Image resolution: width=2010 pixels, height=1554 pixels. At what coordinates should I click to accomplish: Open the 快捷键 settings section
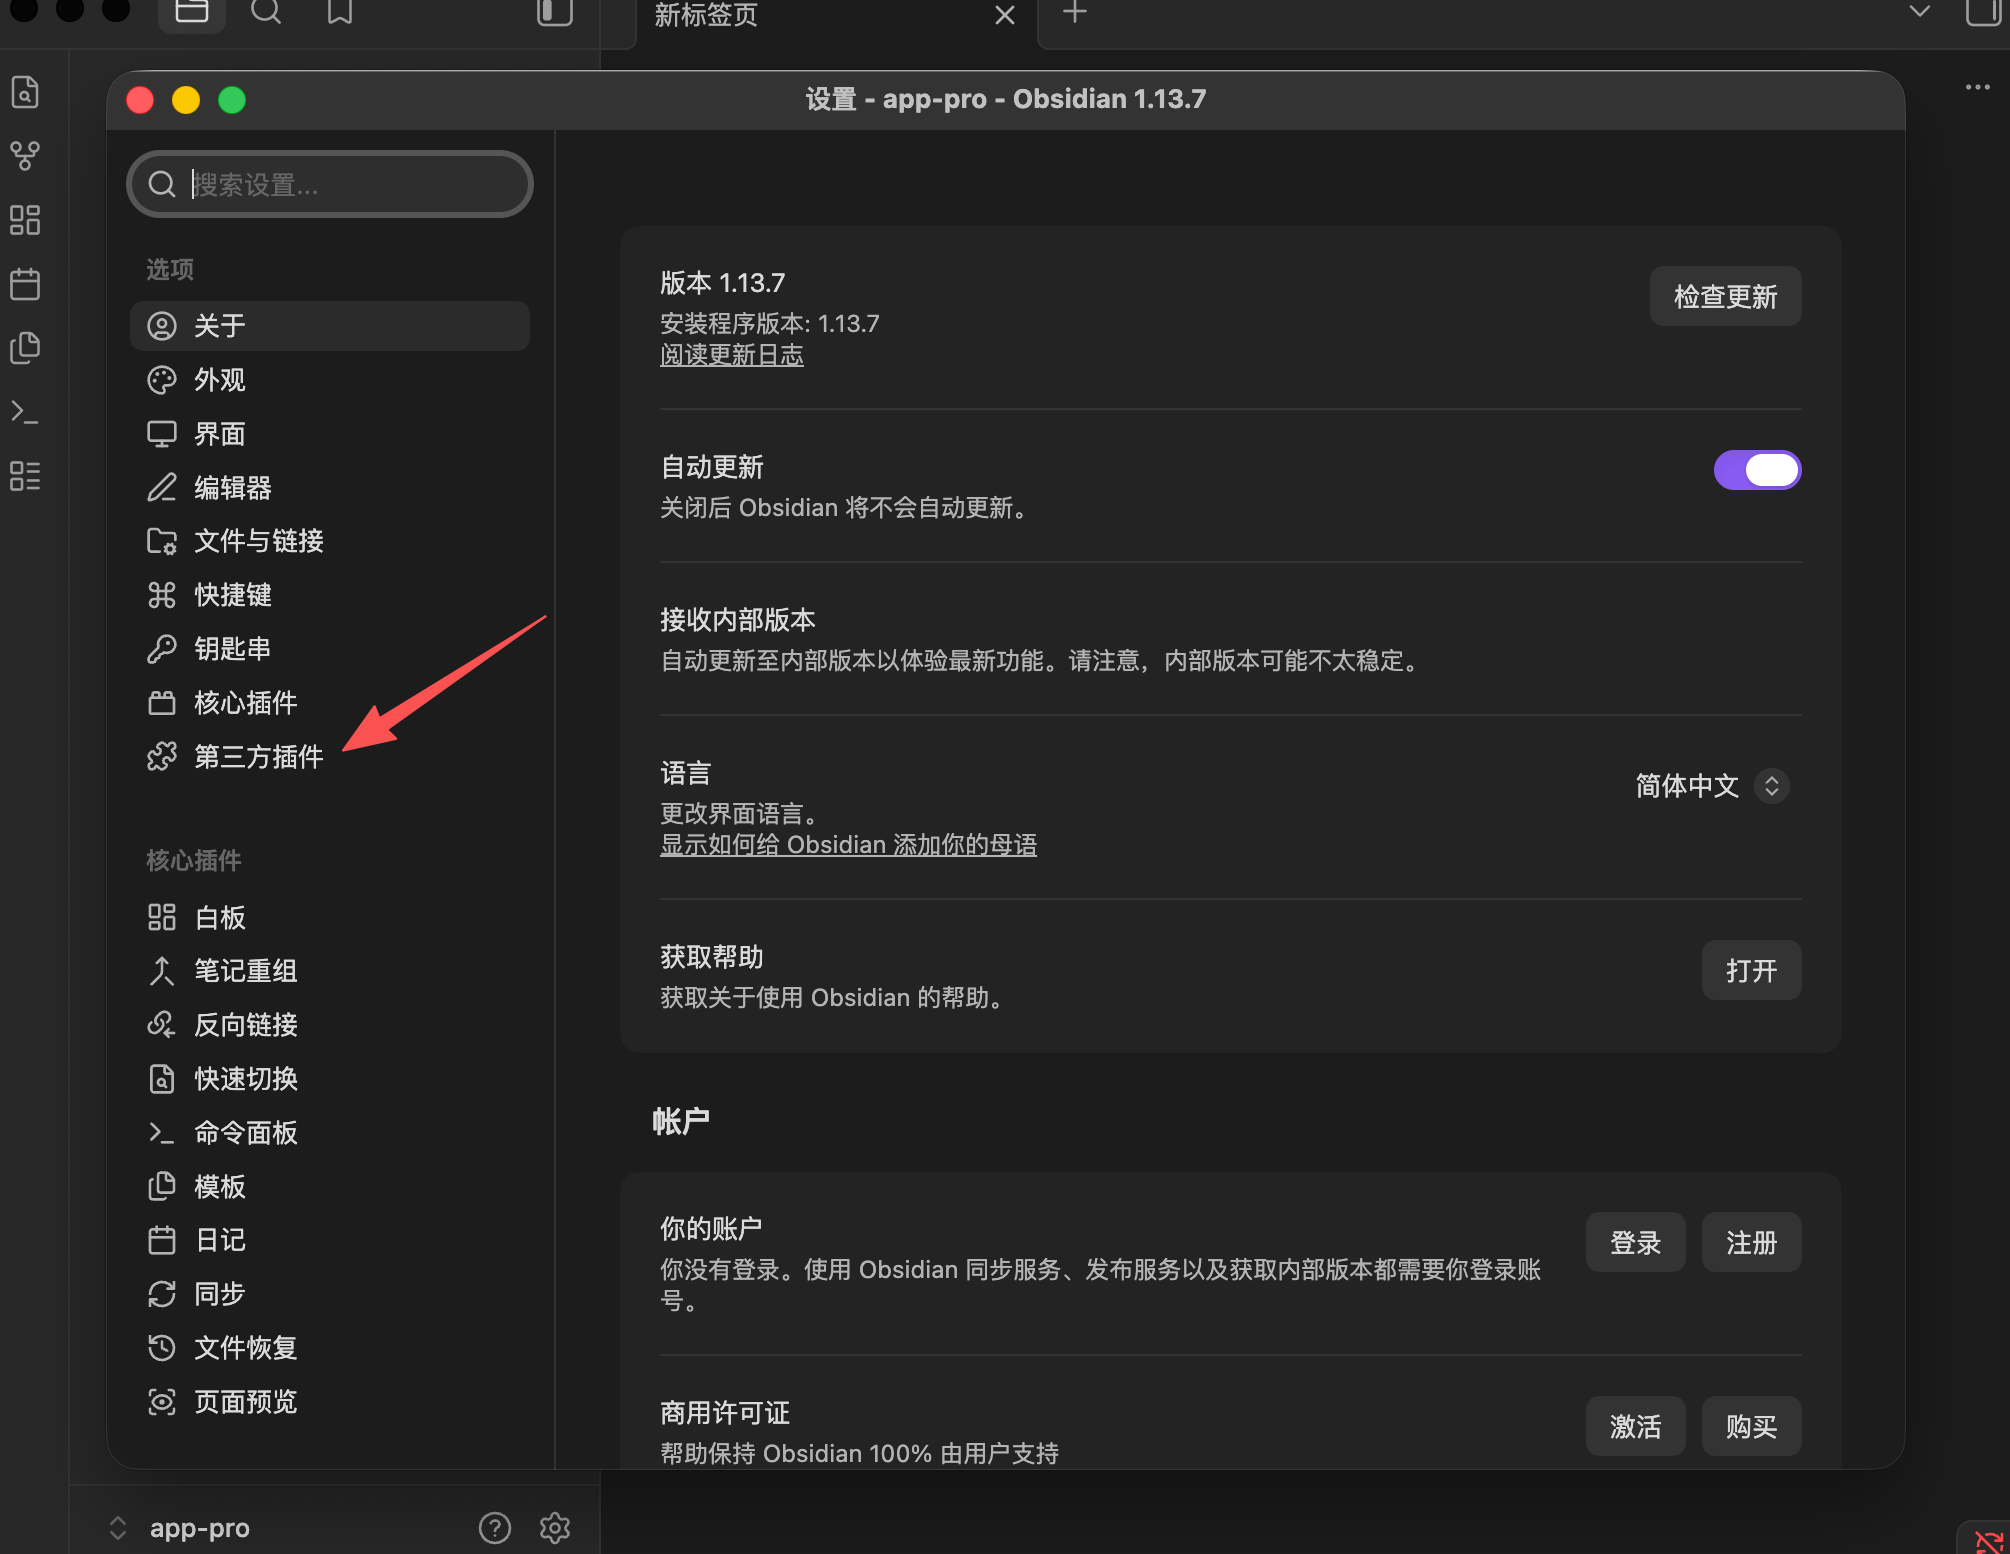click(330, 595)
